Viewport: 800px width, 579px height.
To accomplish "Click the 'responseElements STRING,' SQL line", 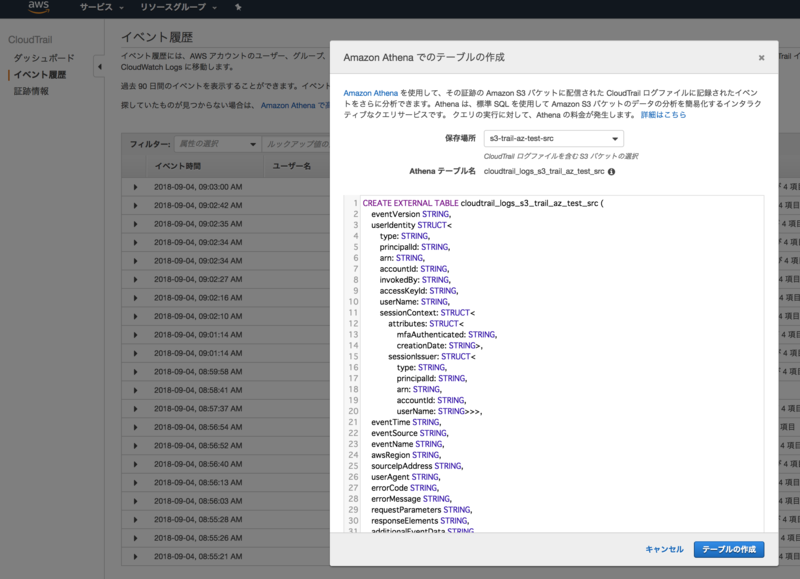I will click(x=420, y=521).
